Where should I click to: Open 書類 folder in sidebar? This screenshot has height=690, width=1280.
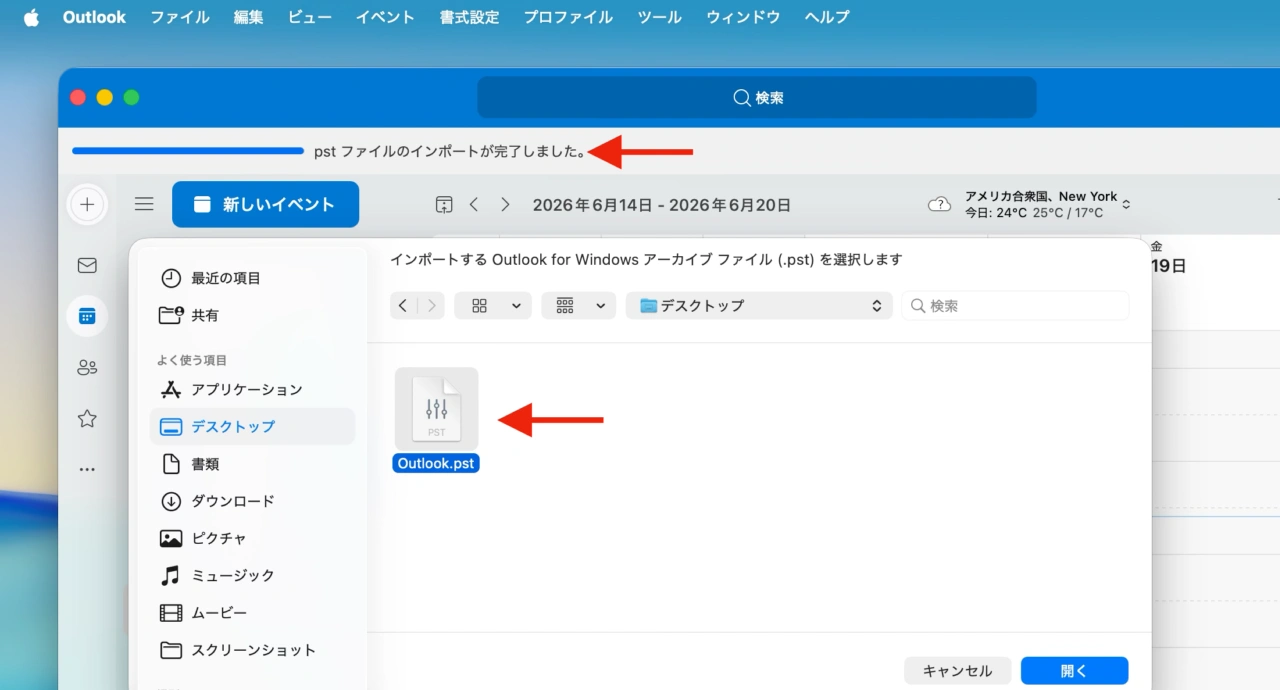click(x=252, y=464)
